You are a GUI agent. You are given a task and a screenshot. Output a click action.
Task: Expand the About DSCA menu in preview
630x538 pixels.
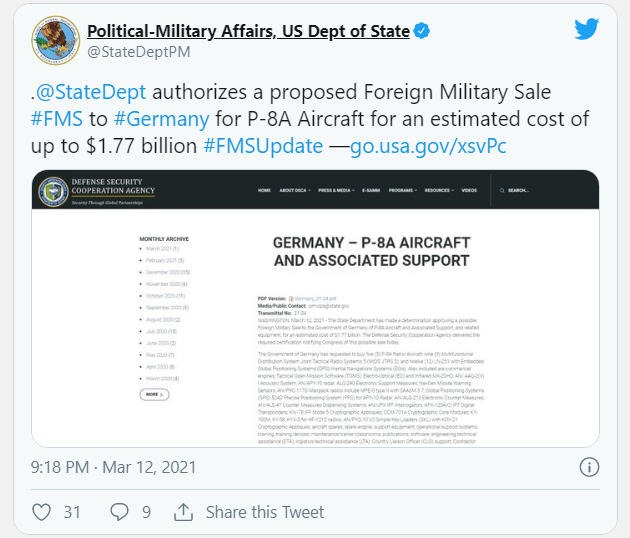pyautogui.click(x=295, y=190)
